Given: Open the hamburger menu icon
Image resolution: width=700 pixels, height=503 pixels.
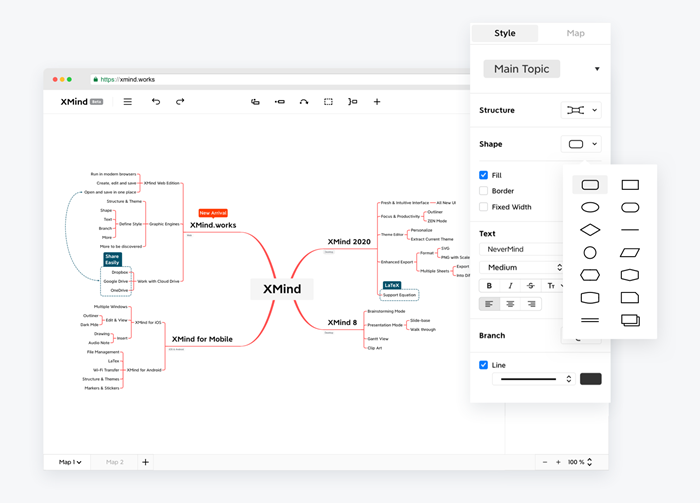Looking at the screenshot, I should click(x=128, y=102).
